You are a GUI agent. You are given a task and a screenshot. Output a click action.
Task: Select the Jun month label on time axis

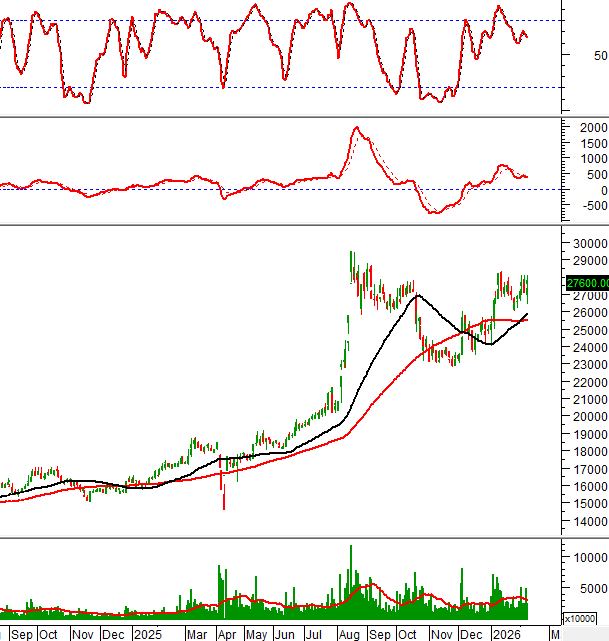pos(286,634)
